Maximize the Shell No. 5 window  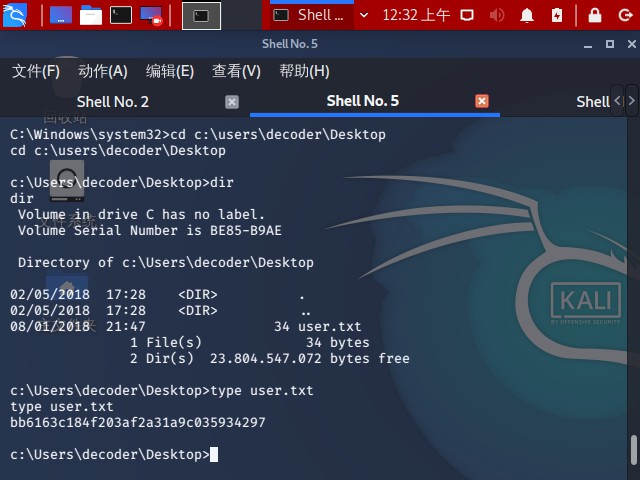click(610, 44)
